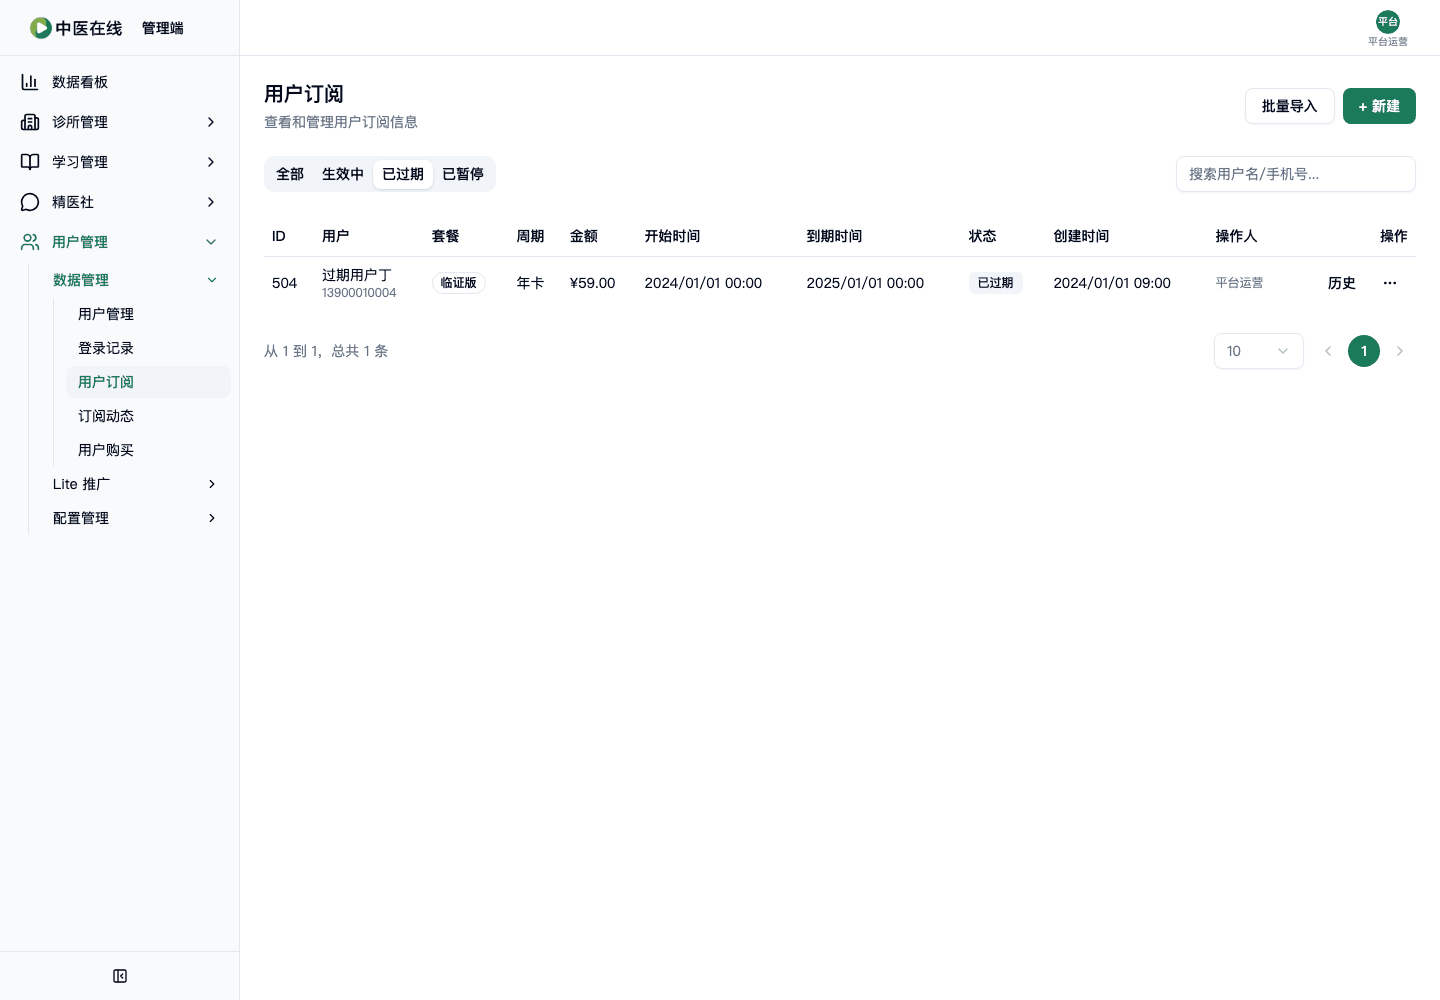Open 数据看板 bar chart icon
The width and height of the screenshot is (1440, 1000).
[30, 82]
